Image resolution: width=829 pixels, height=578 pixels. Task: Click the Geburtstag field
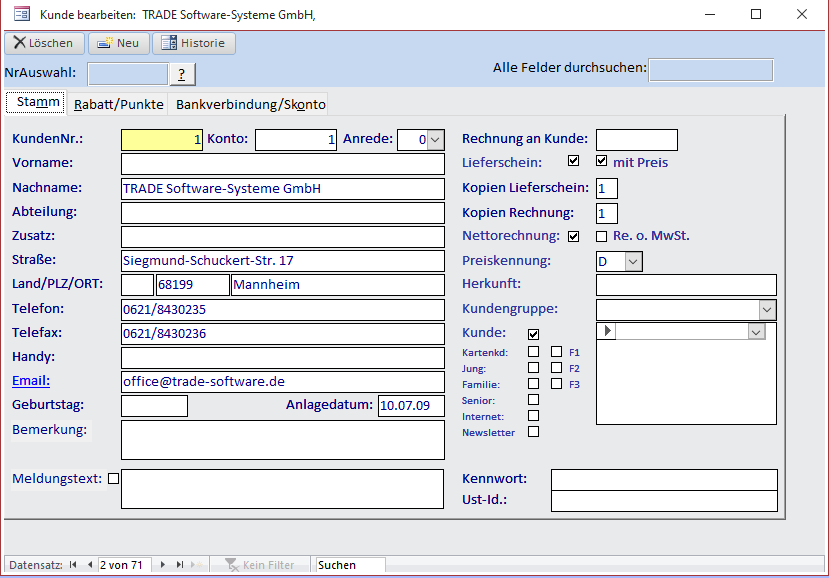click(154, 406)
